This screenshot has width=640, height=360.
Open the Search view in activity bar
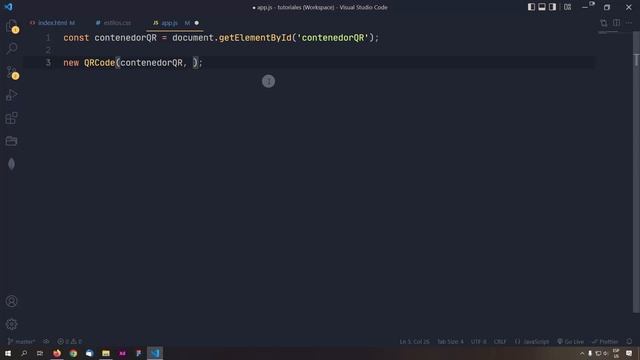click(x=12, y=48)
